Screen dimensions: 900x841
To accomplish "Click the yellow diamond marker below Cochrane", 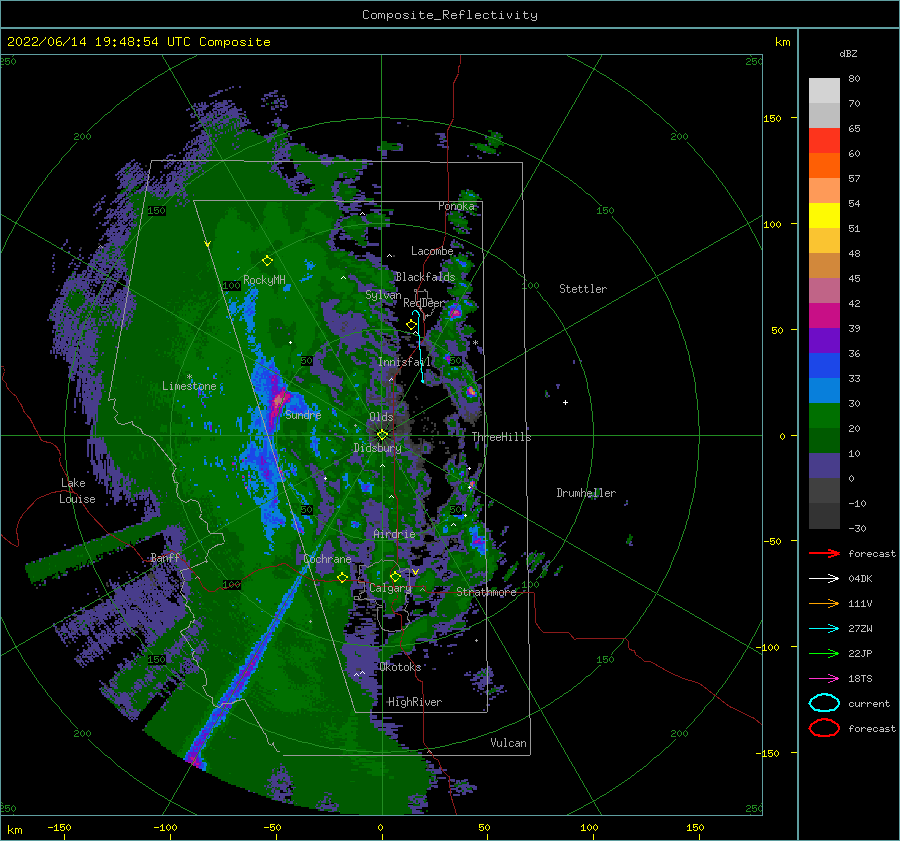I will pyautogui.click(x=343, y=577).
